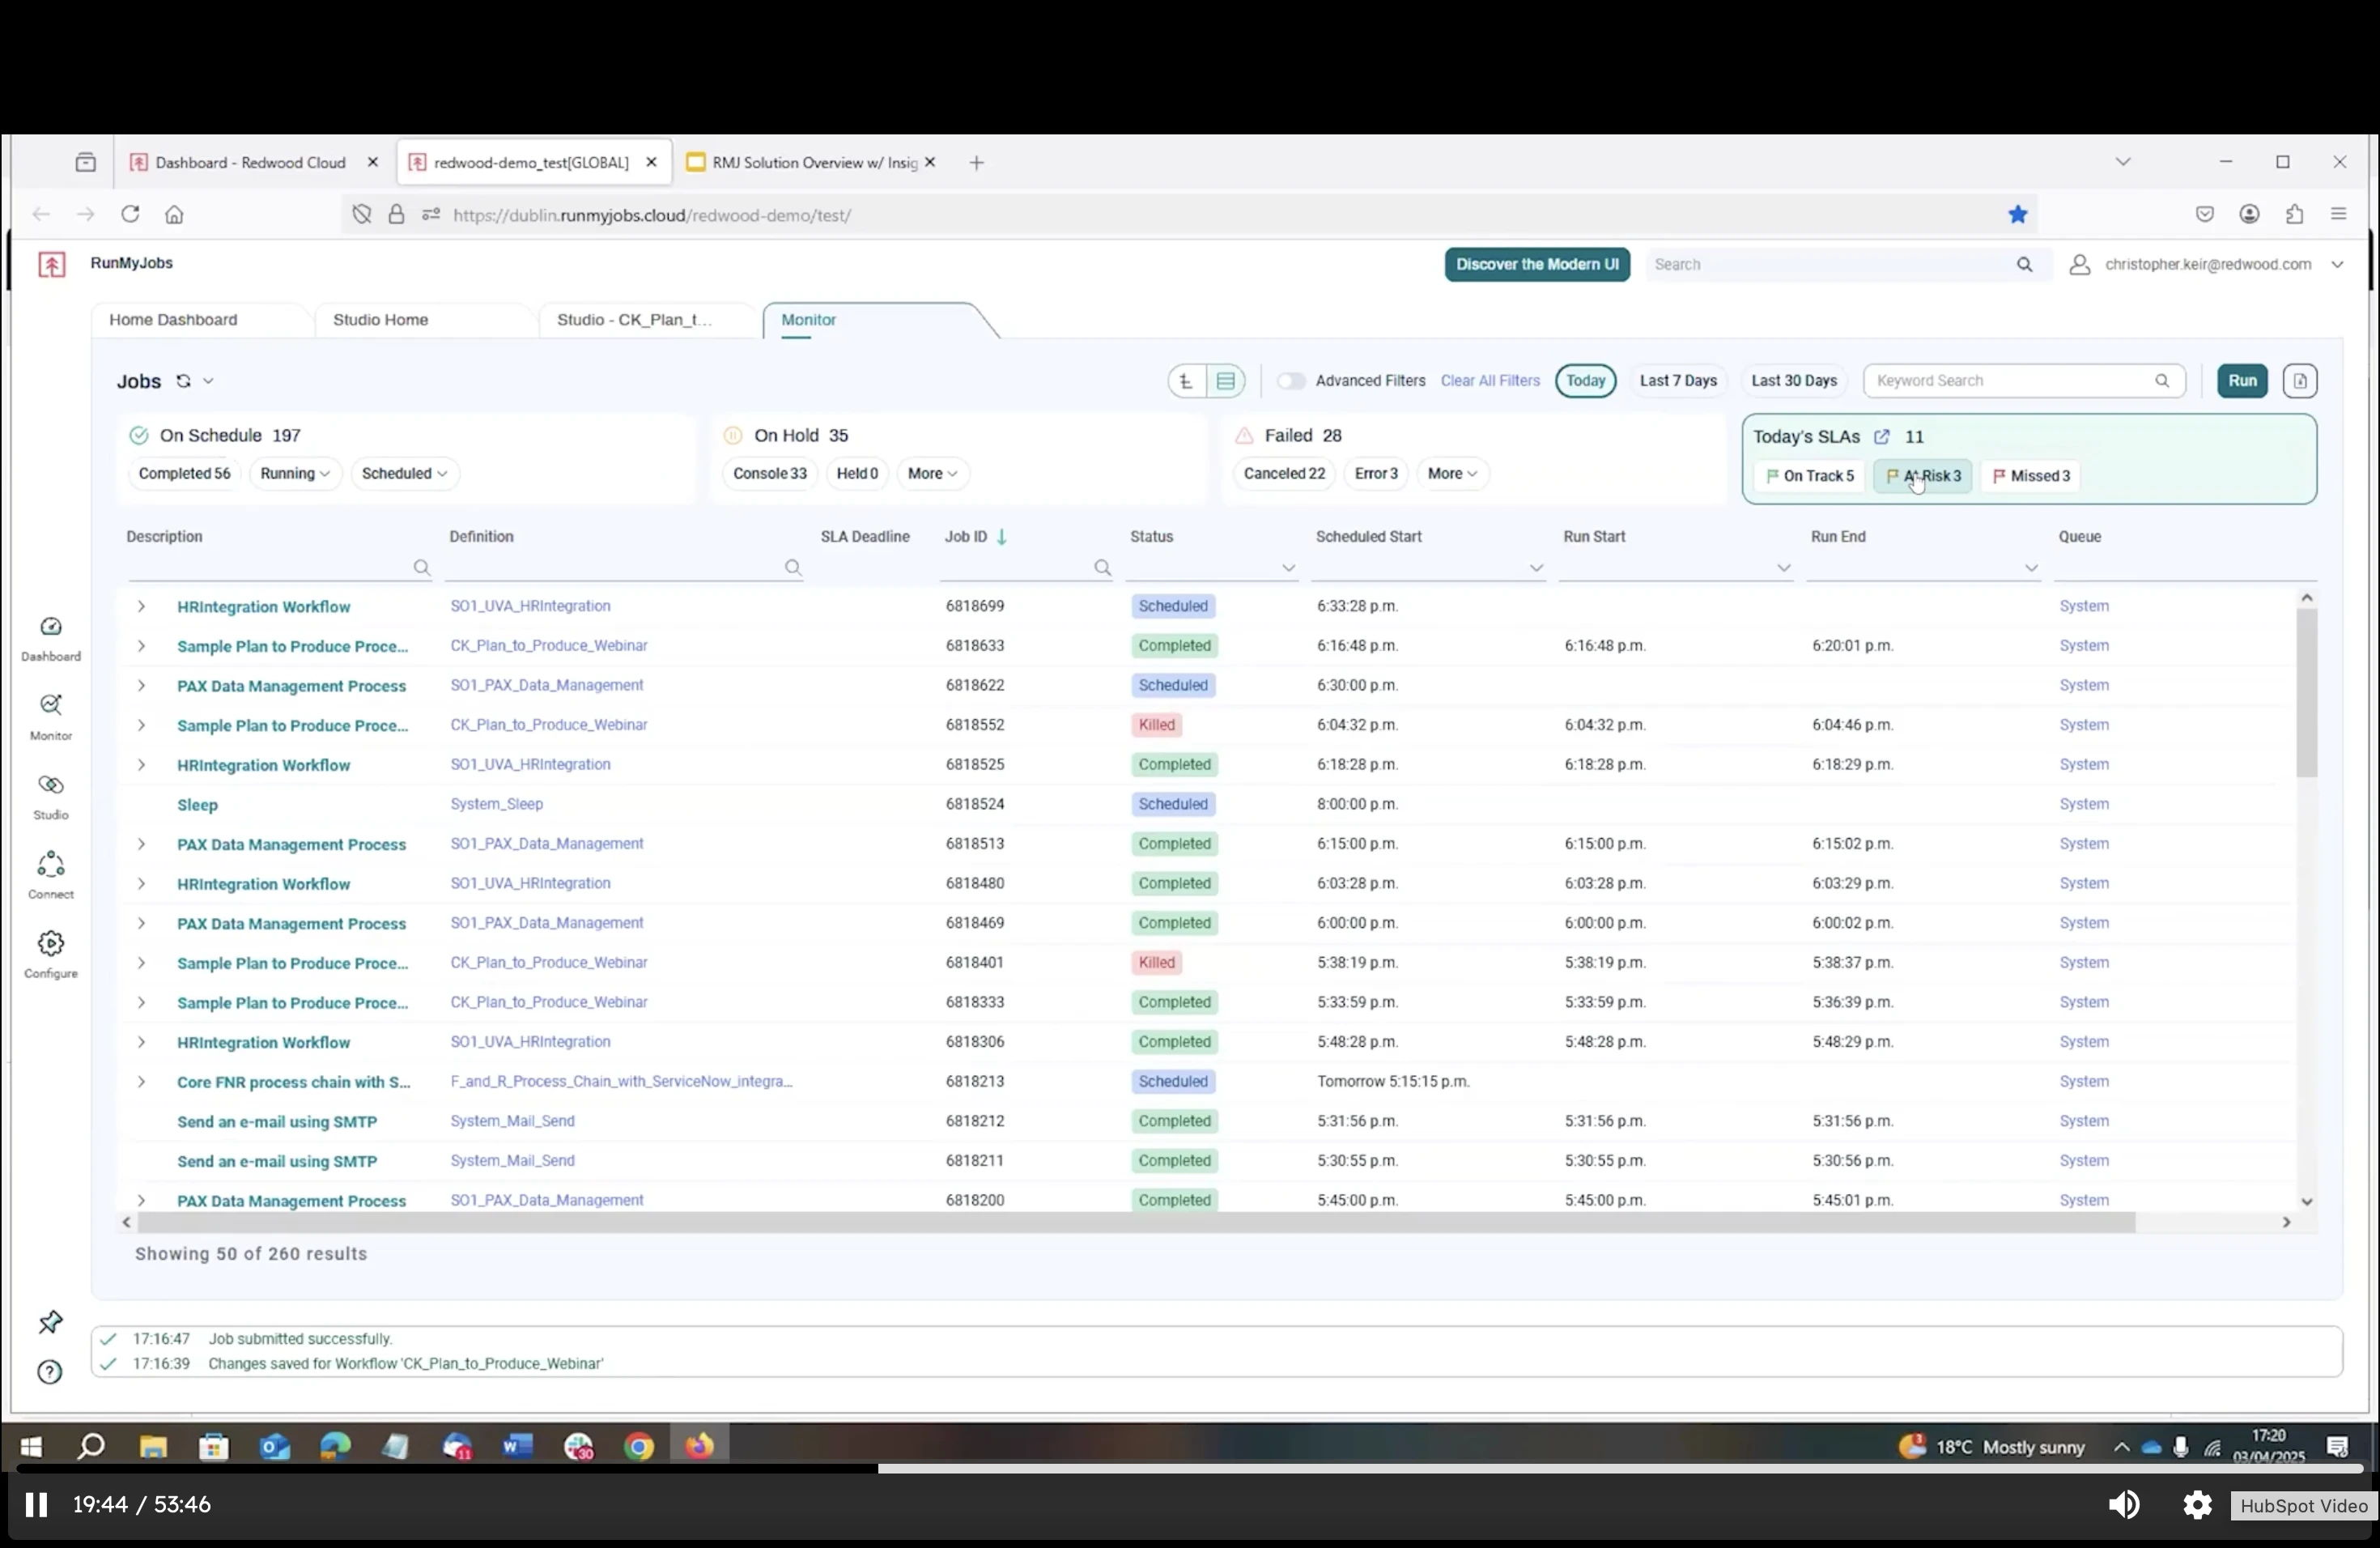Switch to Dashboard - Redwood Cloud browser tab
This screenshot has width=2380, height=1548.
coord(250,163)
